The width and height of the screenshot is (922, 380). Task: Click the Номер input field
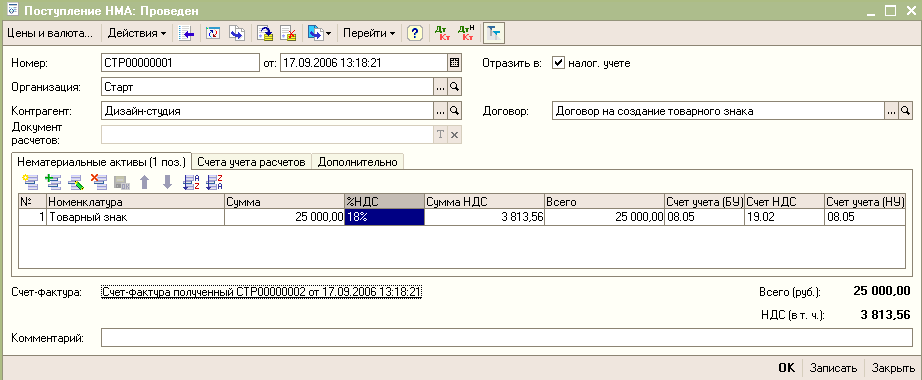point(180,62)
